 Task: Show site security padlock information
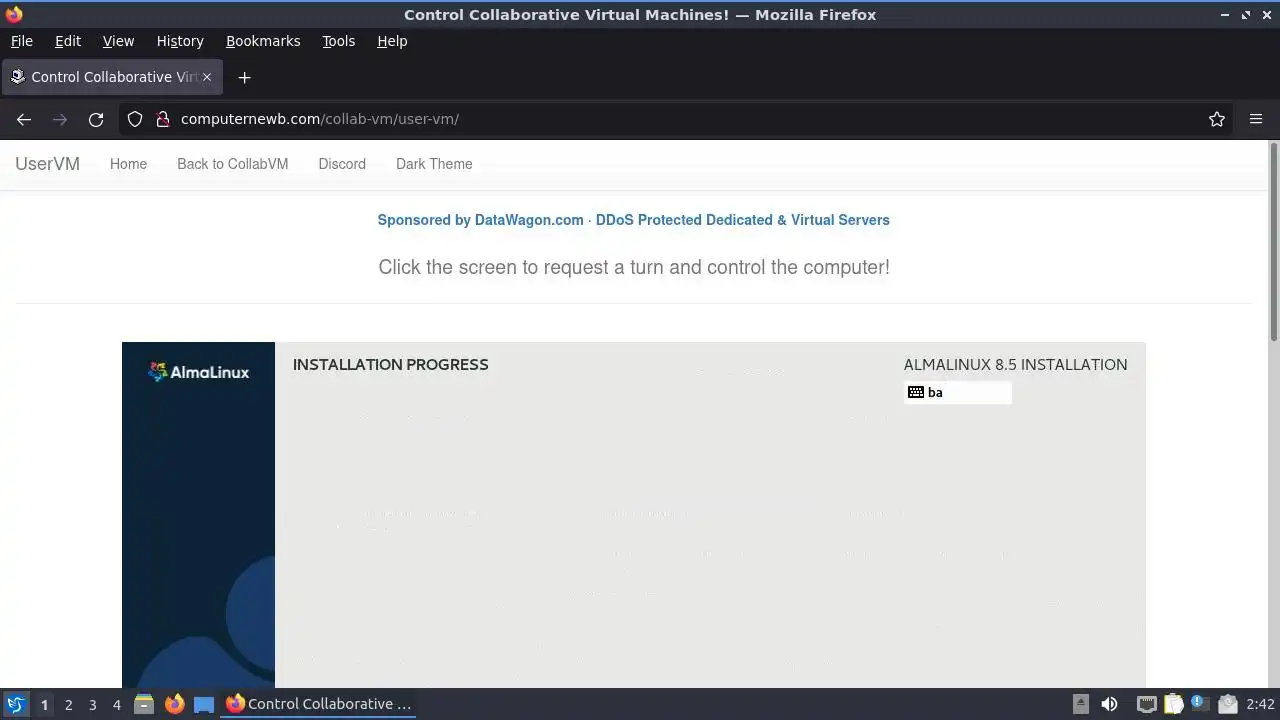162,119
